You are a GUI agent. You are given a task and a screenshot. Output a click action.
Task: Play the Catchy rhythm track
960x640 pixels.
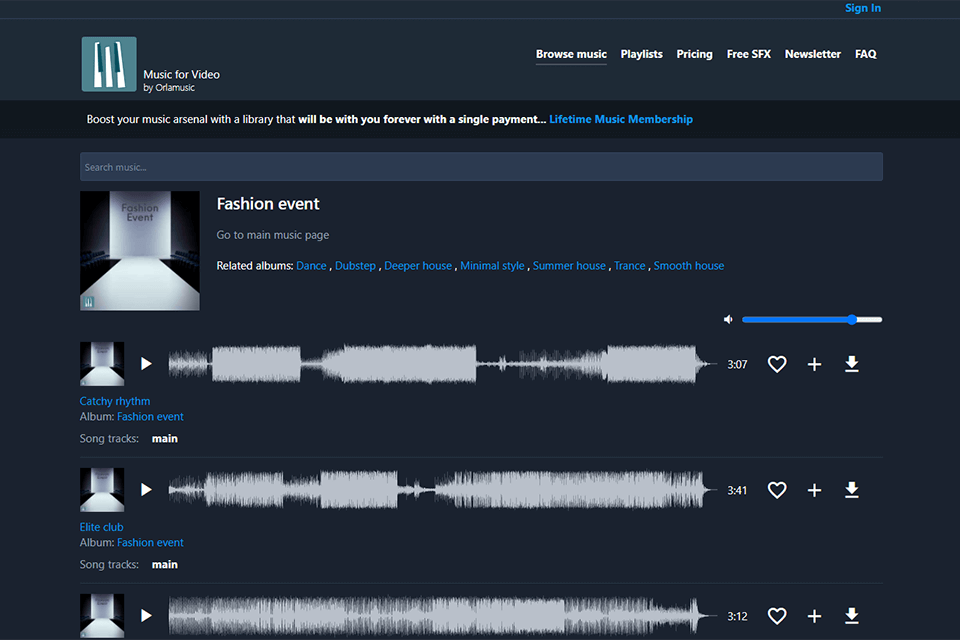(146, 363)
